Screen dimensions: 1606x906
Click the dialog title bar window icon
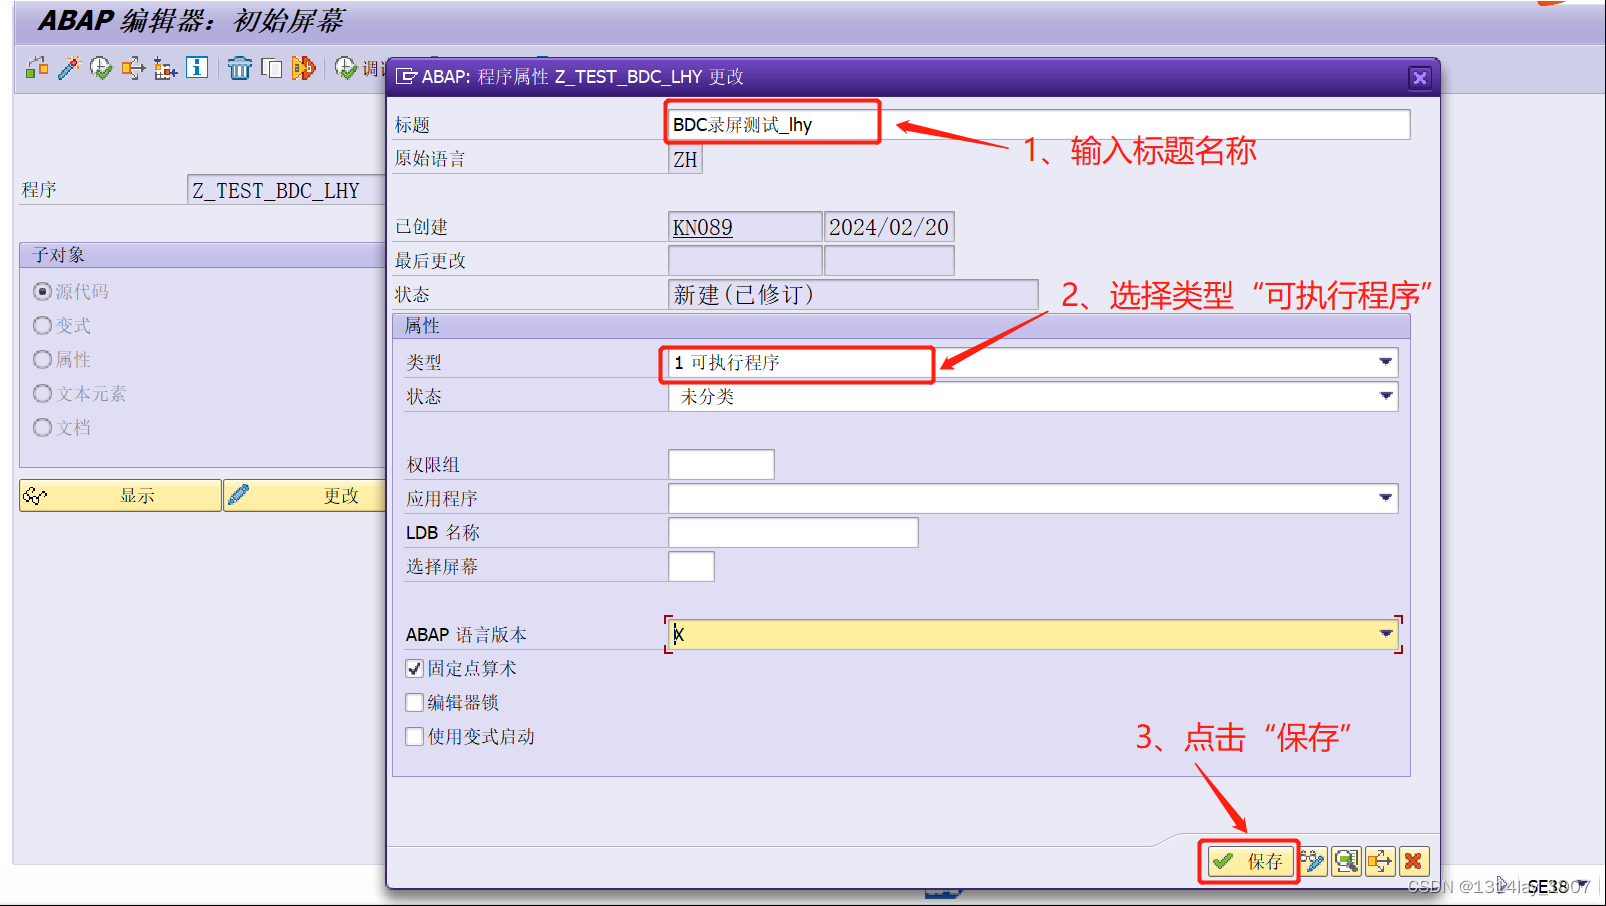(x=406, y=77)
